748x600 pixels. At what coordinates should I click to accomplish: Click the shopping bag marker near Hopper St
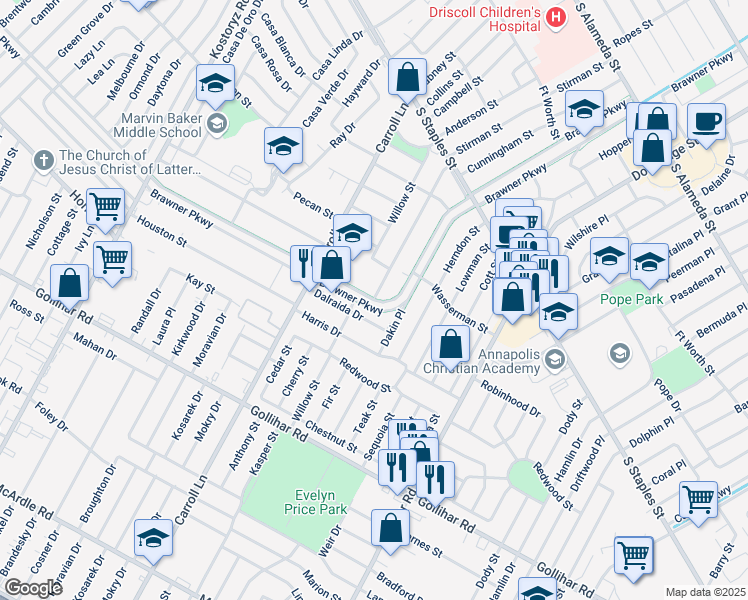[x=653, y=150]
